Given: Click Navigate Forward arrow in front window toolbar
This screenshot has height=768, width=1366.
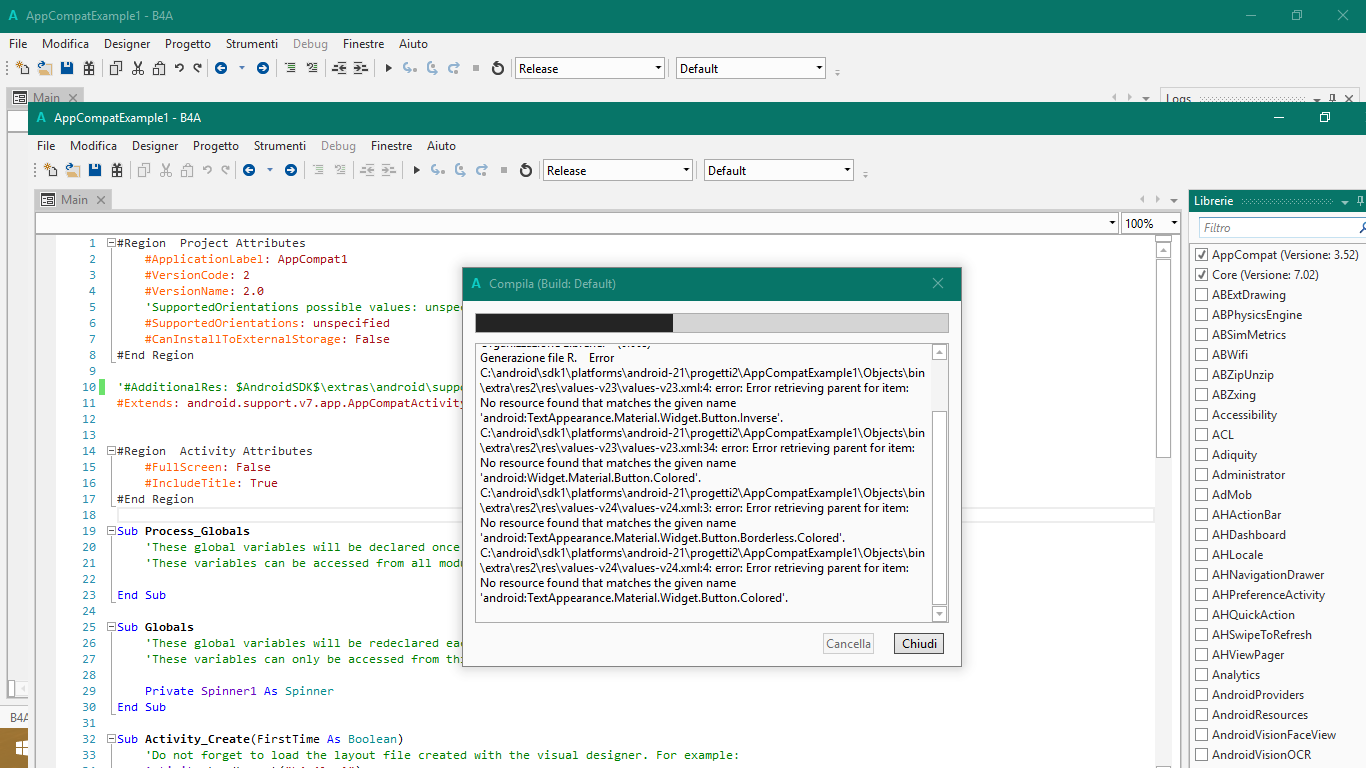Looking at the screenshot, I should [291, 171].
